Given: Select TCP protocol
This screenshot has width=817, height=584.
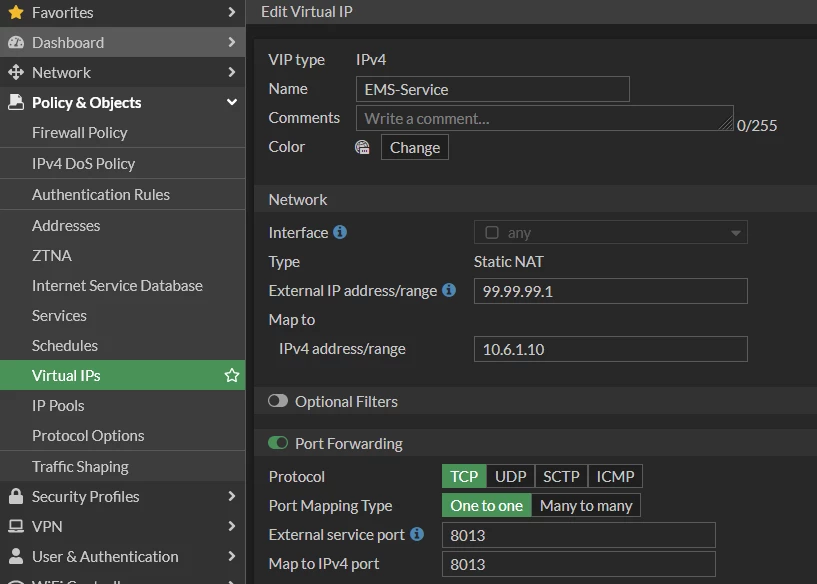Looking at the screenshot, I should point(464,476).
